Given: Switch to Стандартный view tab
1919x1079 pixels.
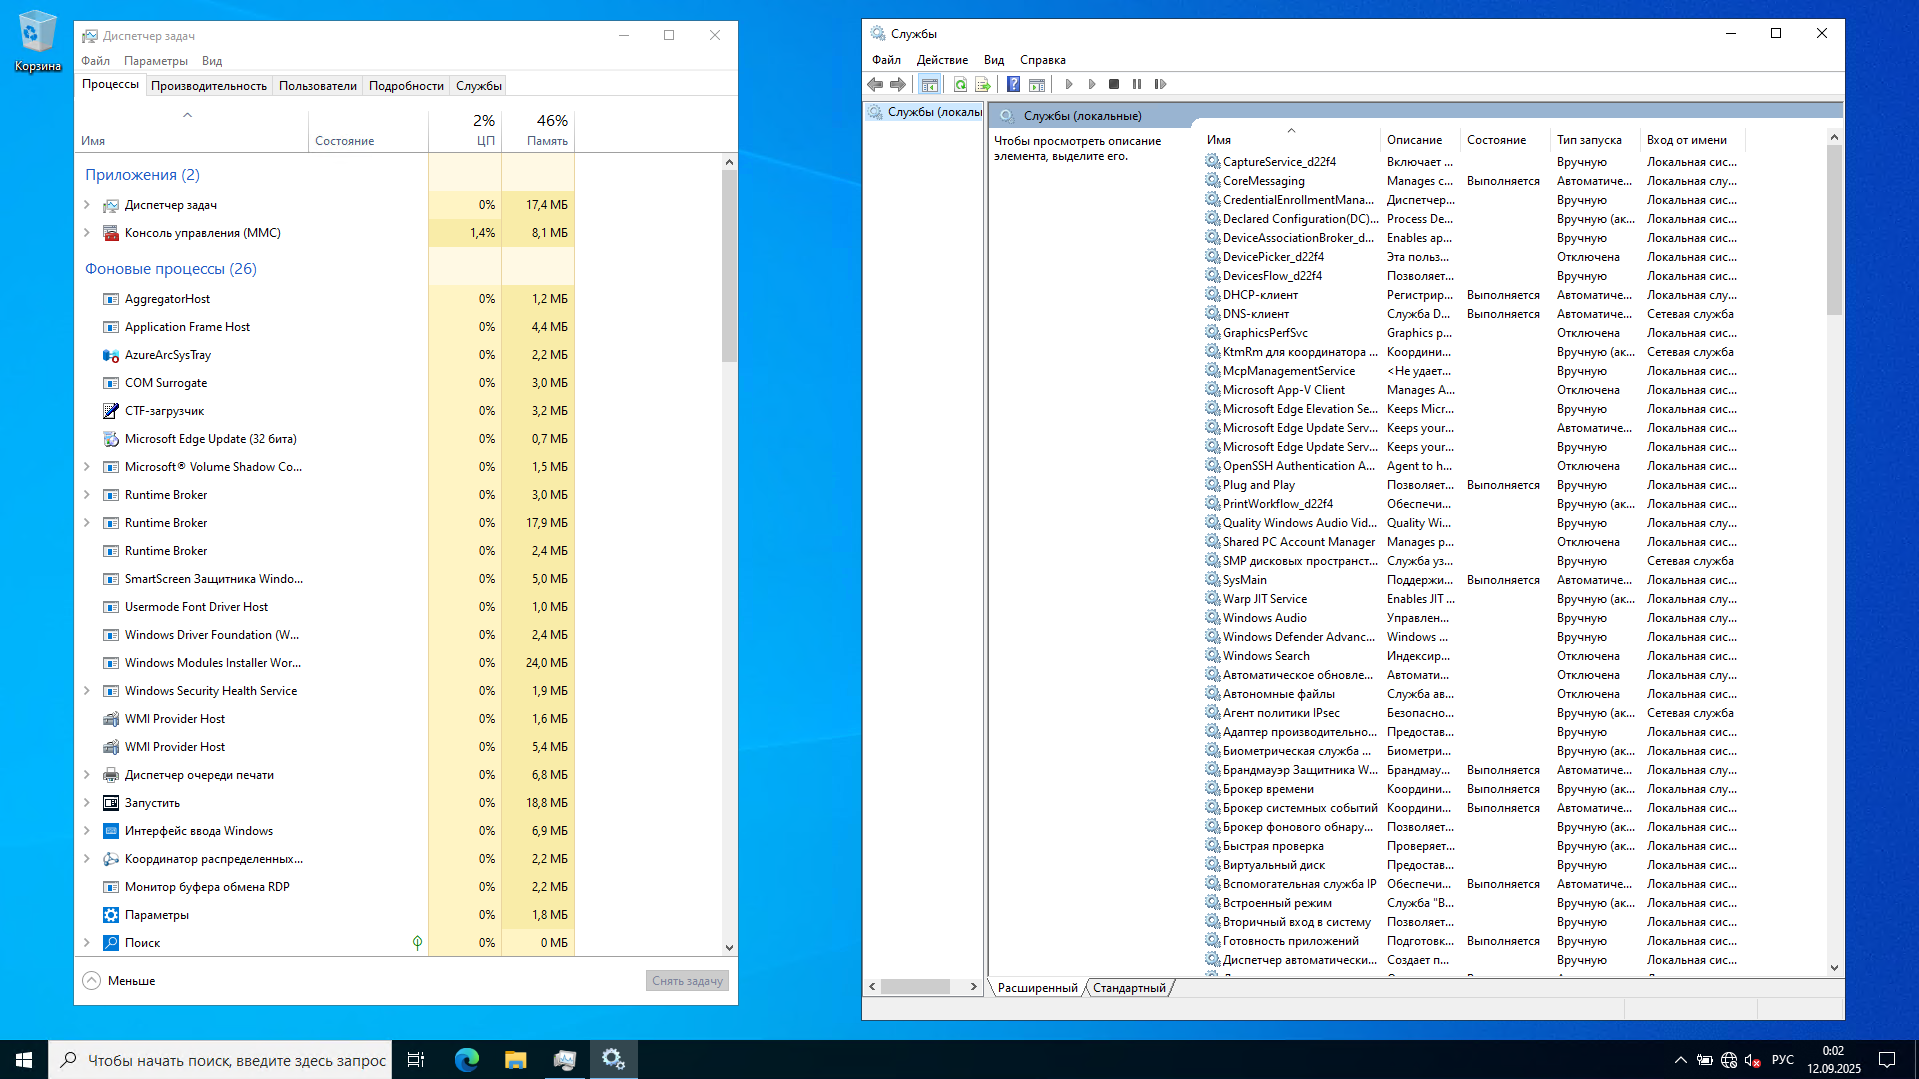Looking at the screenshot, I should tap(1129, 988).
